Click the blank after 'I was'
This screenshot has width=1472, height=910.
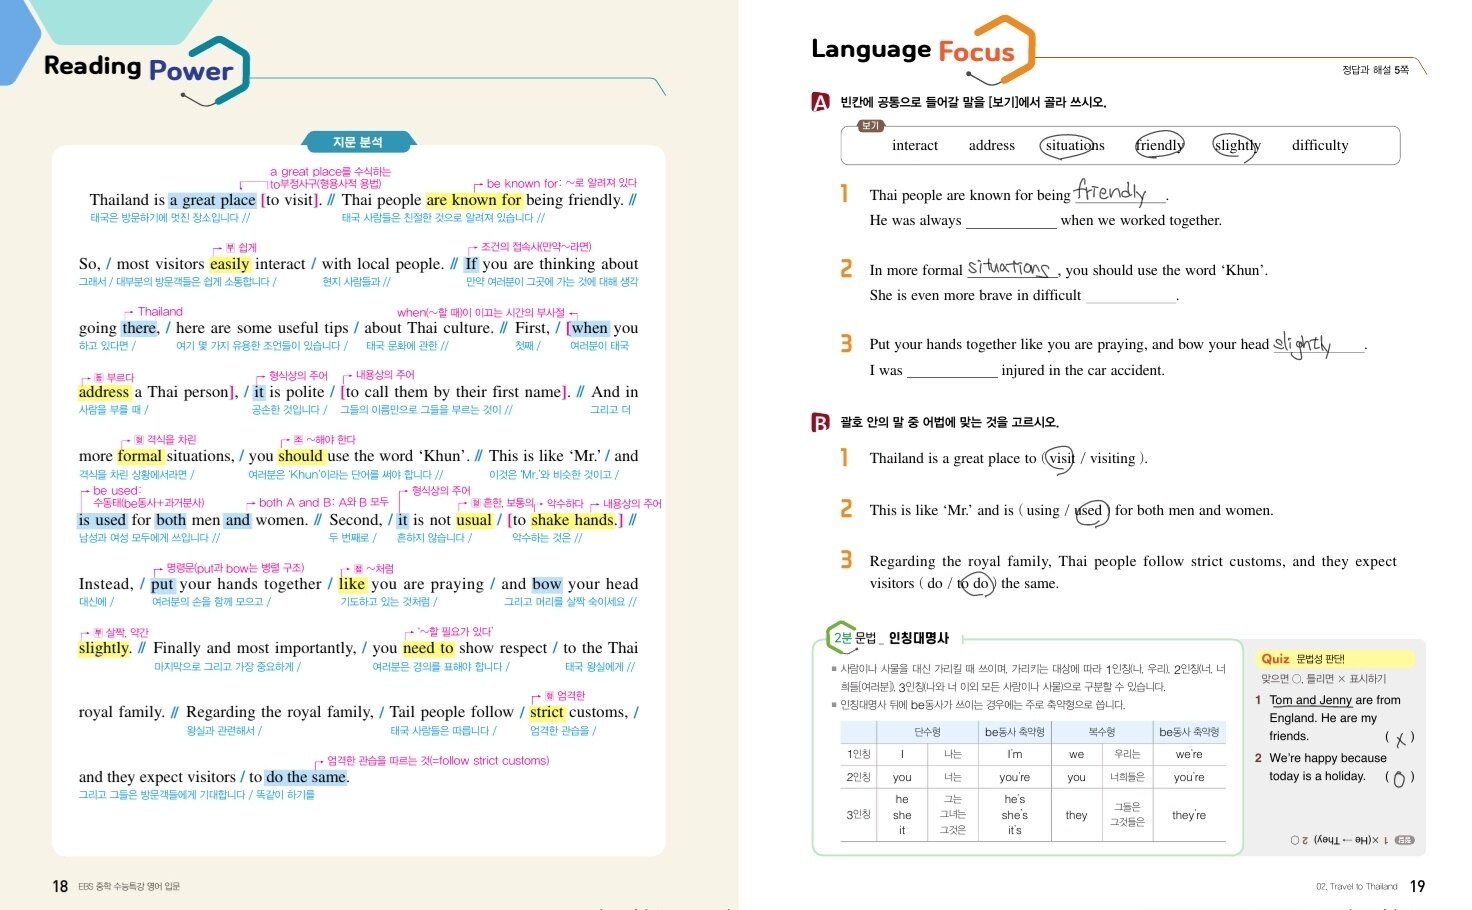952,371
